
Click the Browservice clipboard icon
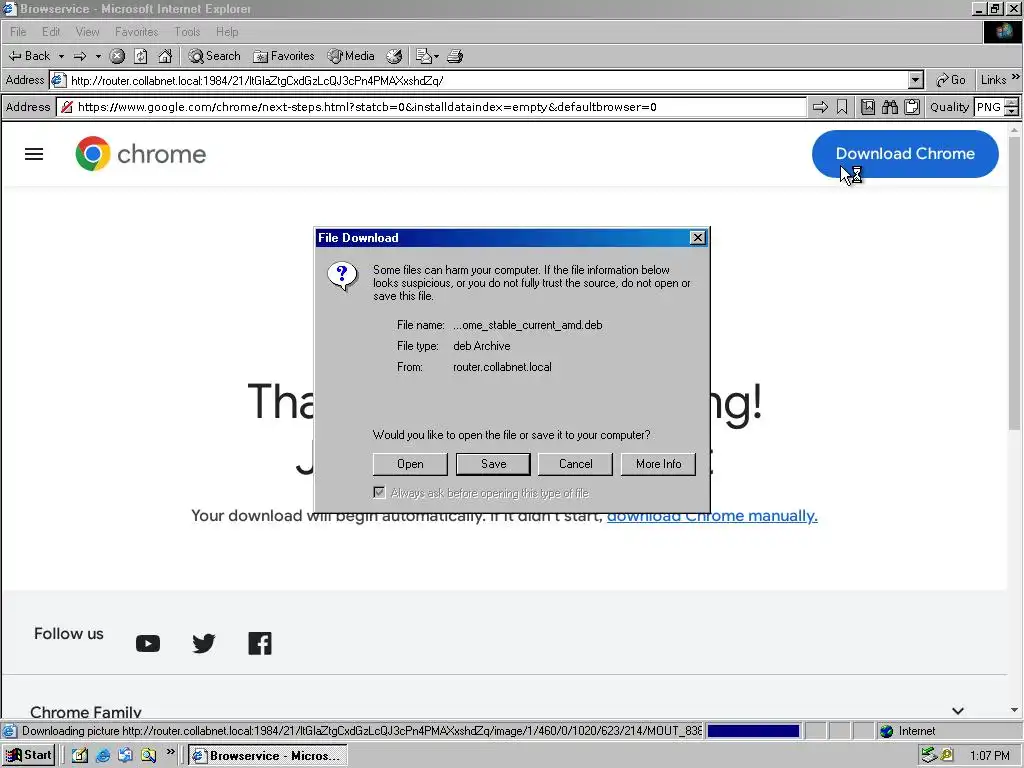(912, 107)
